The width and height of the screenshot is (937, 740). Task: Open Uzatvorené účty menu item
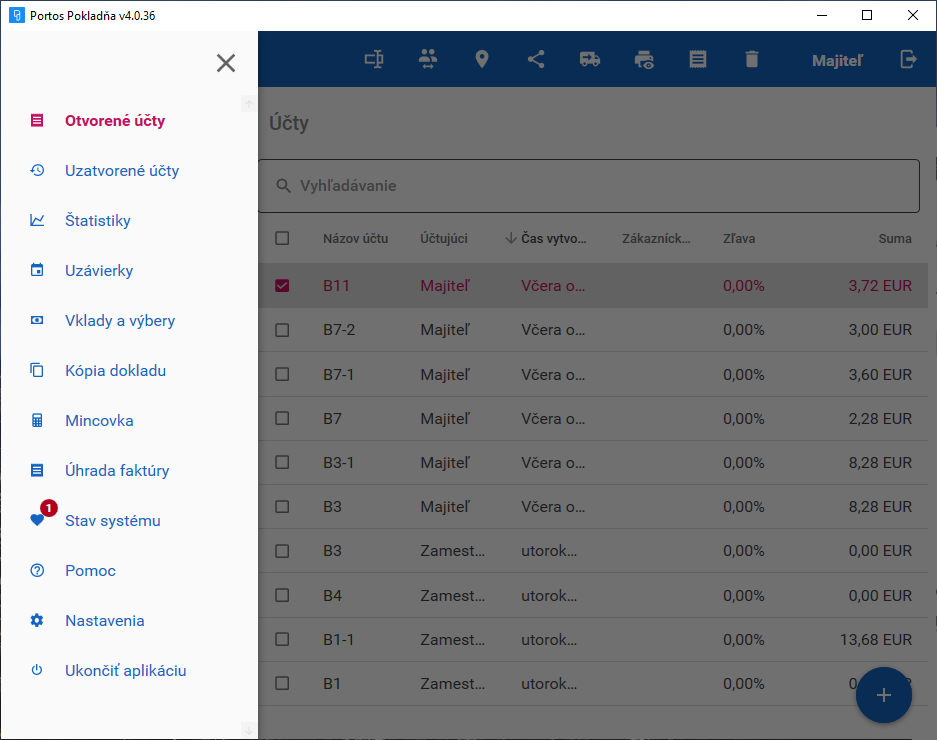point(122,171)
